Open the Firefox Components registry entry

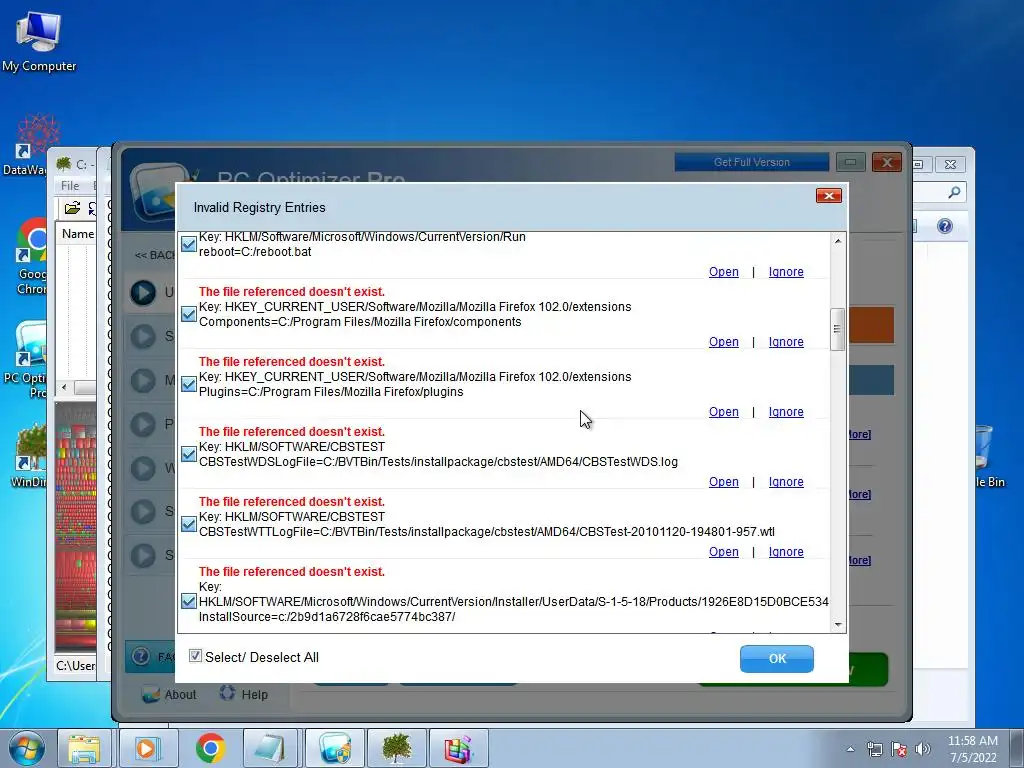click(724, 342)
